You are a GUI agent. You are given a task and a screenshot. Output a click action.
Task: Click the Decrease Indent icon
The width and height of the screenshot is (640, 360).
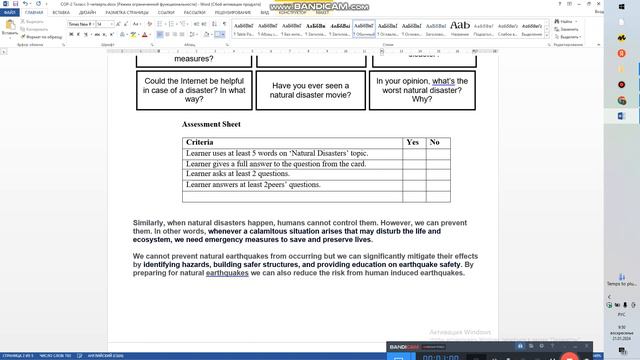(196, 24)
